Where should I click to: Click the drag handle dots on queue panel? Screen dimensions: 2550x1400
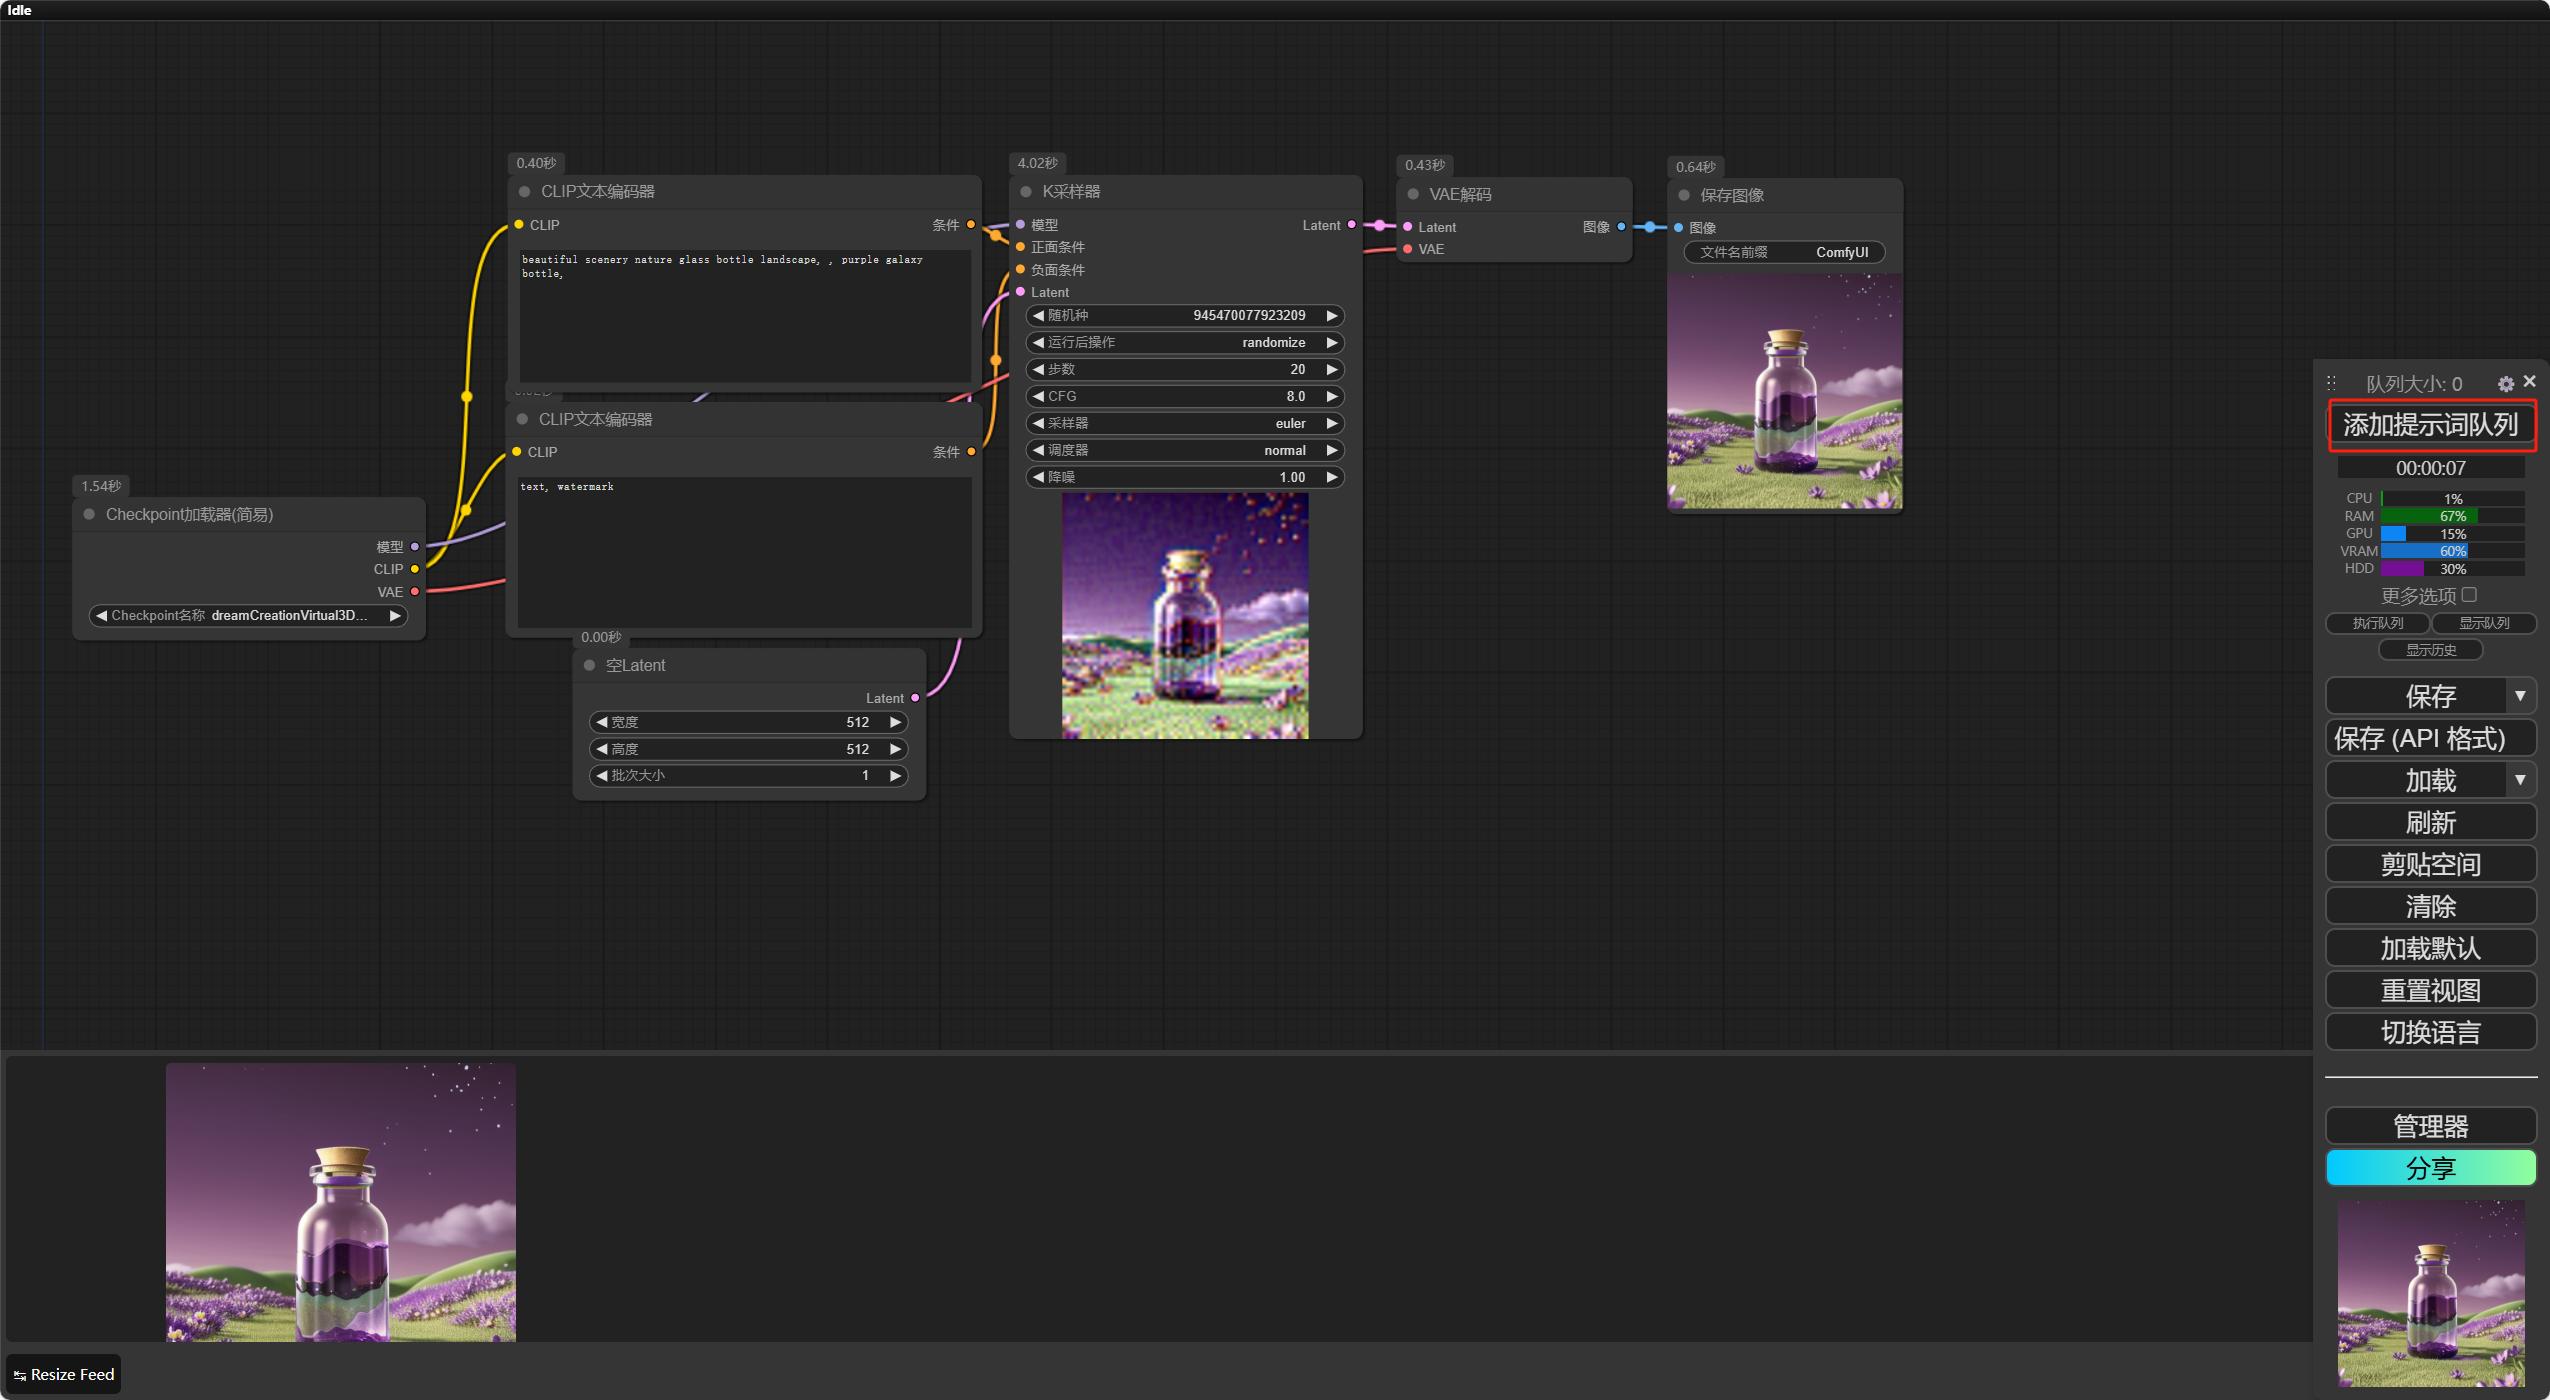coord(2331,383)
